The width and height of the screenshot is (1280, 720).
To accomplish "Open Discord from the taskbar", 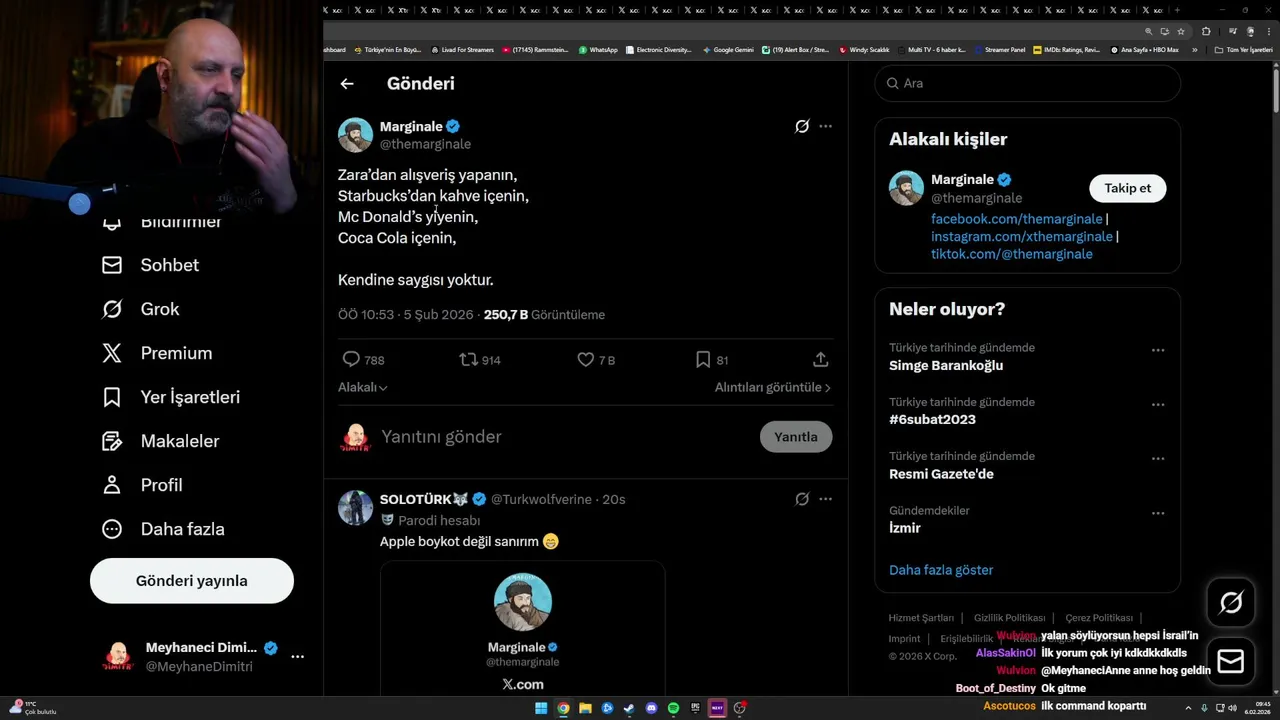I will click(x=651, y=708).
